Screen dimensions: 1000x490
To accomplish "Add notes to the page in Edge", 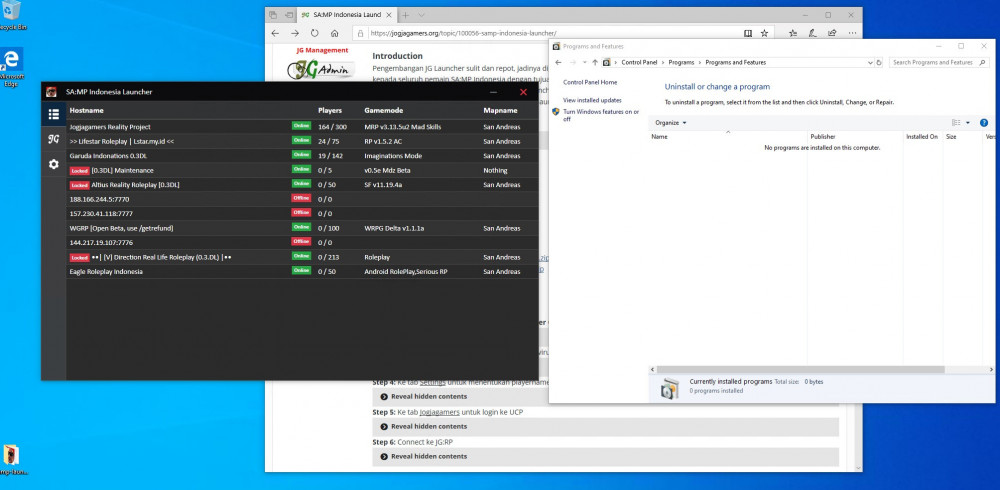I will [x=812, y=33].
